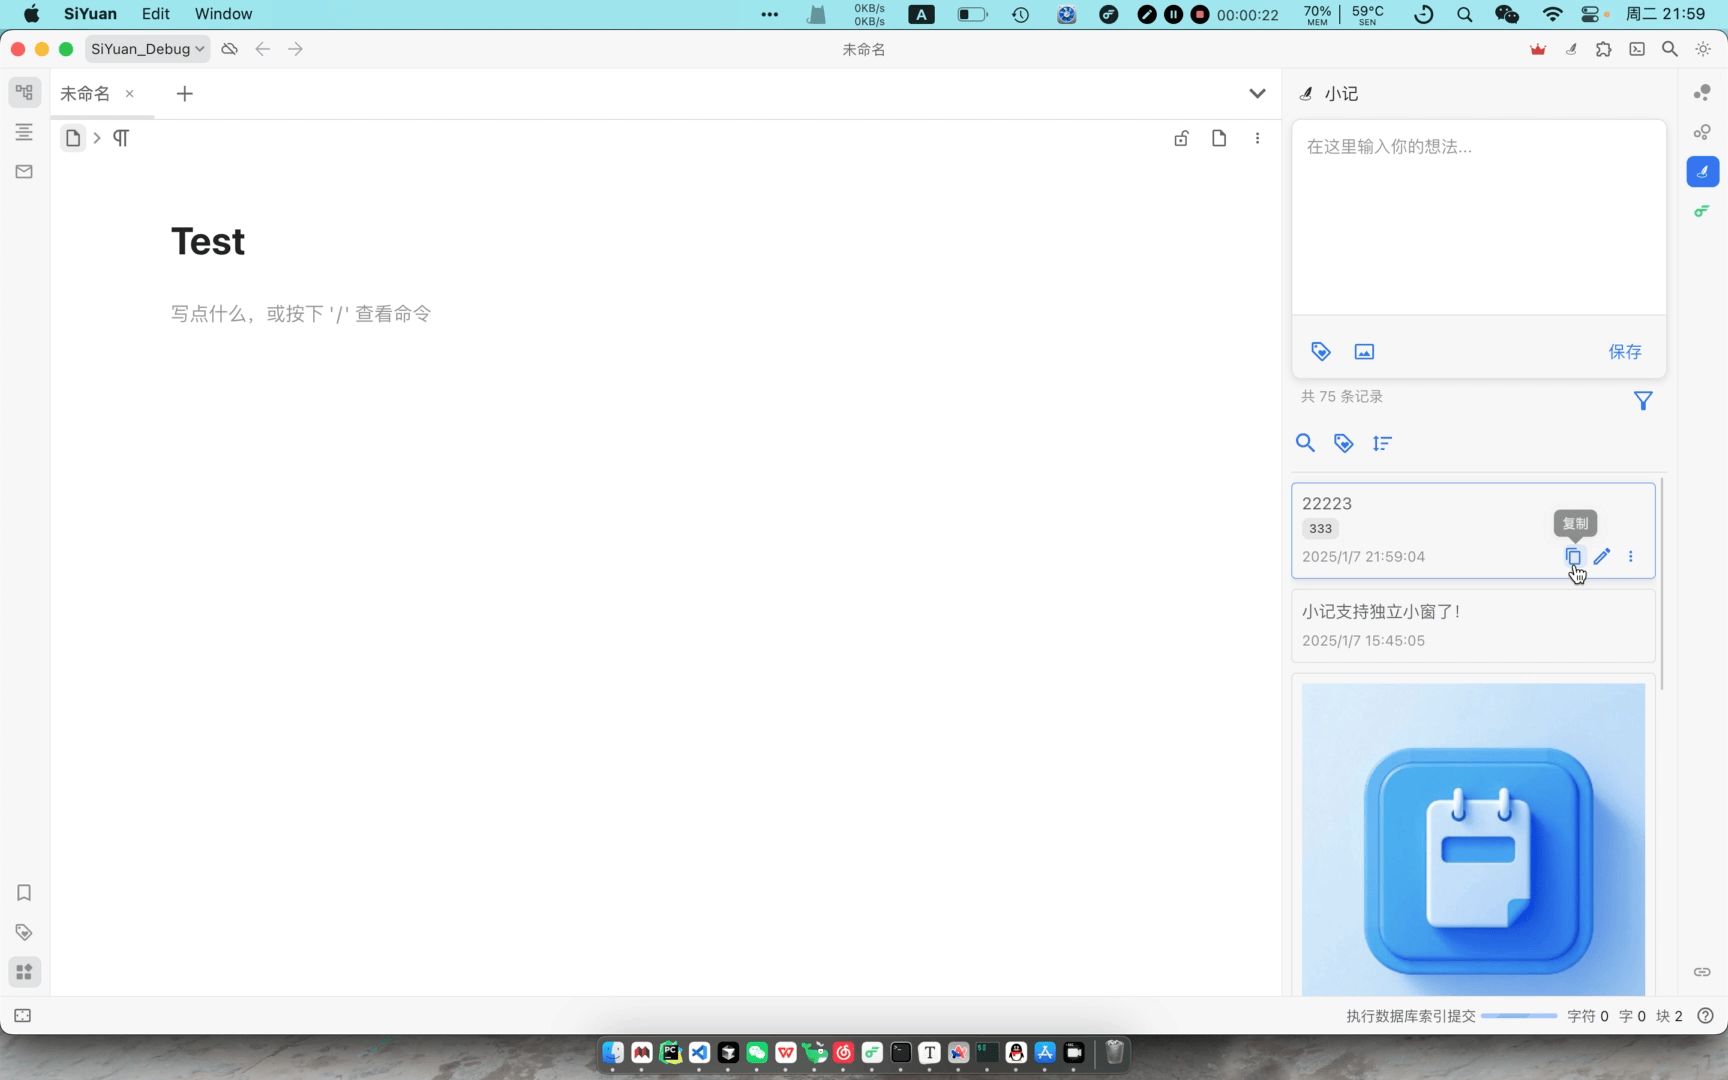1728x1080 pixels.
Task: Click the sort icon in the notes toolbar
Action: point(1382,443)
